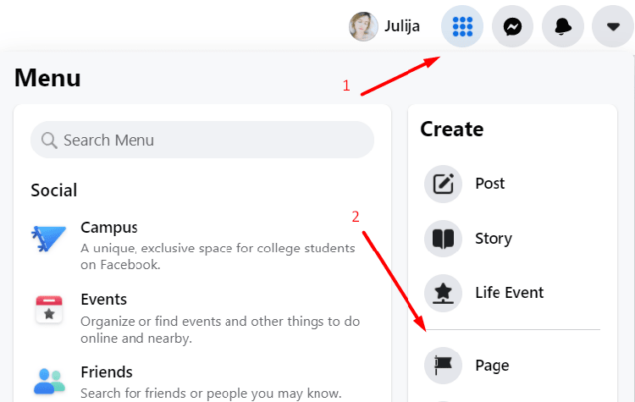Image resolution: width=635 pixels, height=402 pixels.
Task: Create a new Page from the label
Action: click(492, 366)
